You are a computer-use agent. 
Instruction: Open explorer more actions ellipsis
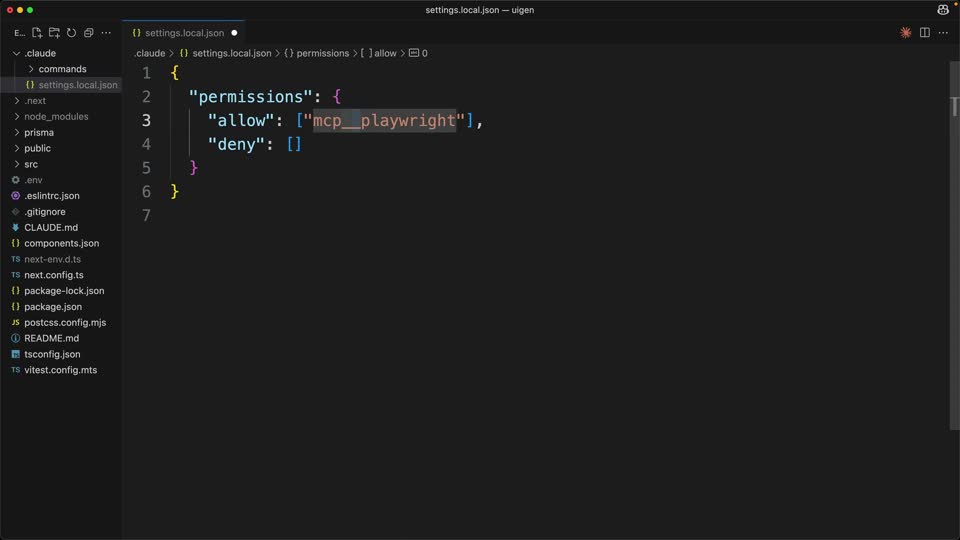106,32
